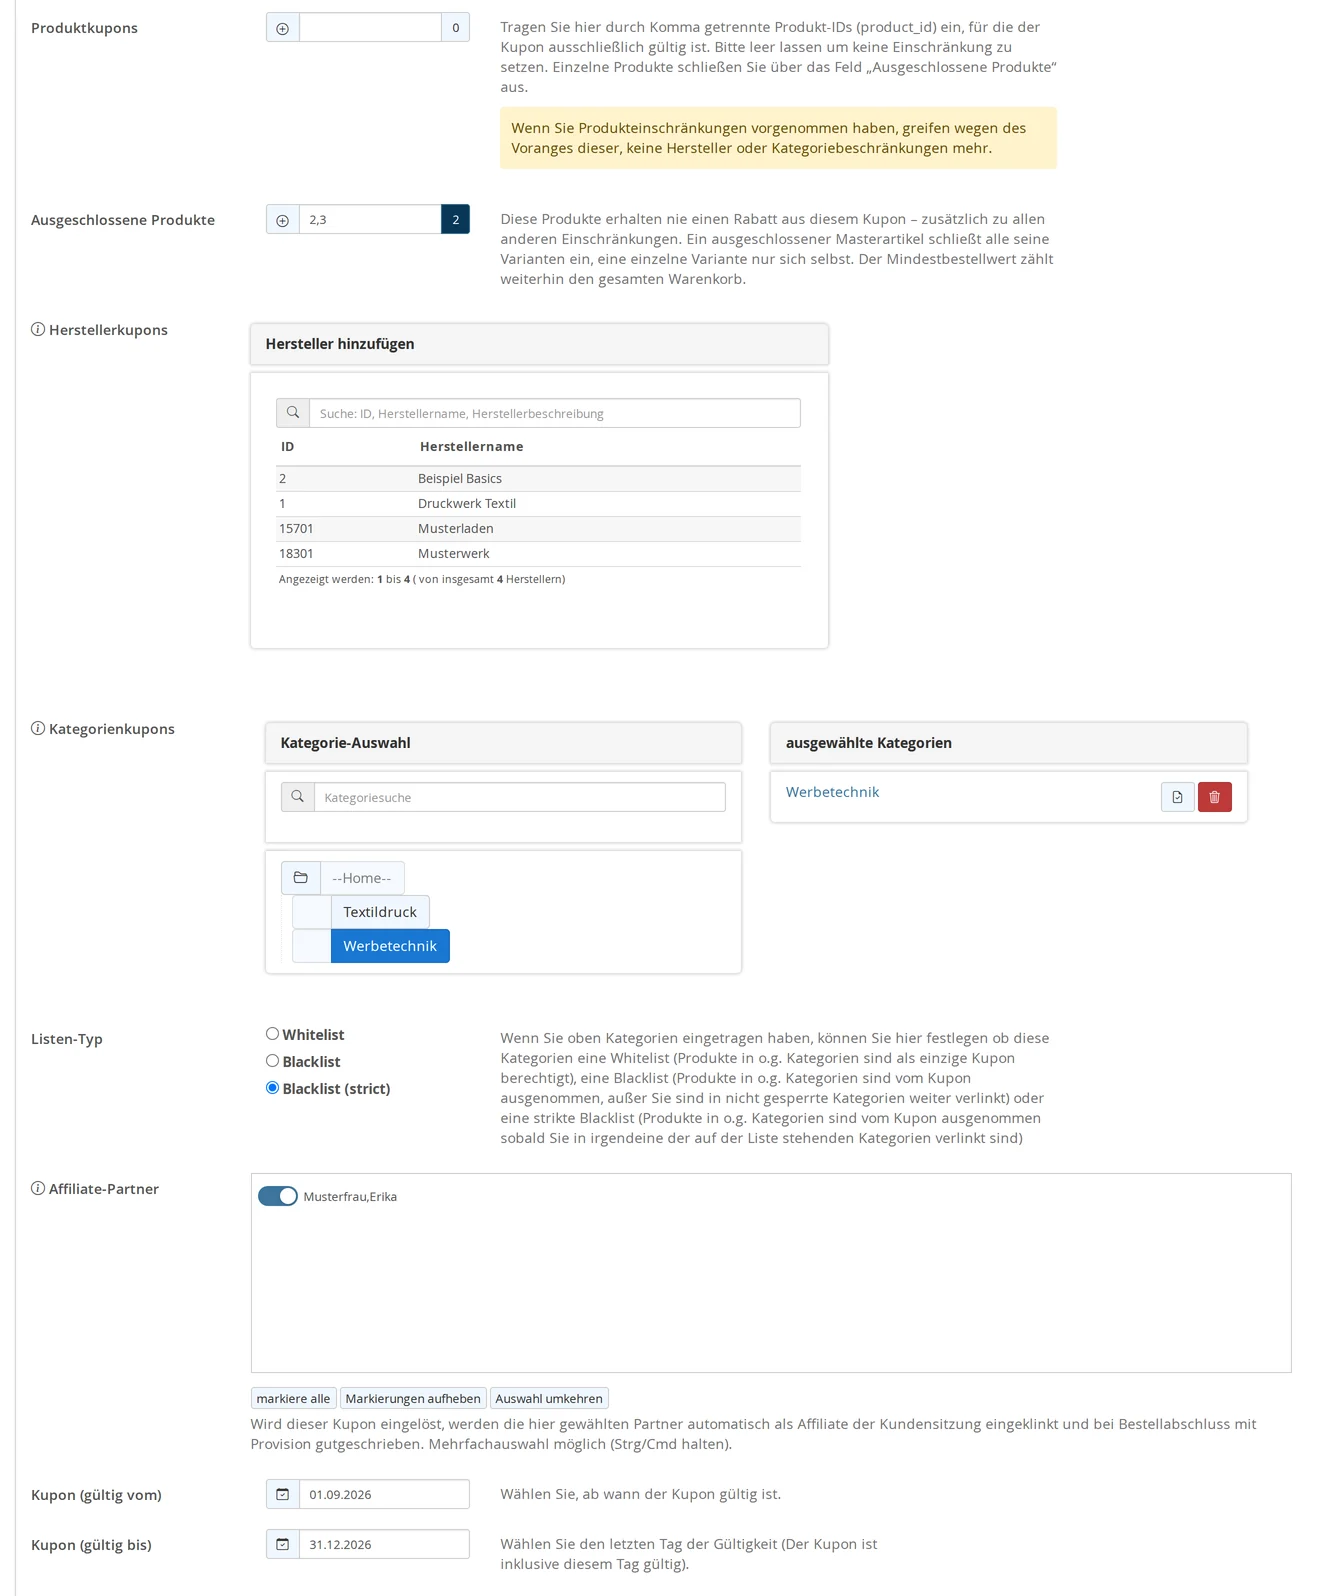
Task: Select the Whitelist list type
Action: [x=272, y=1034]
